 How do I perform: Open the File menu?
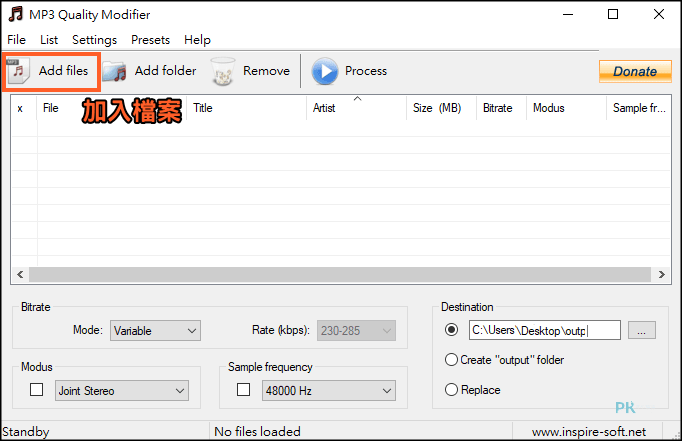tap(17, 40)
